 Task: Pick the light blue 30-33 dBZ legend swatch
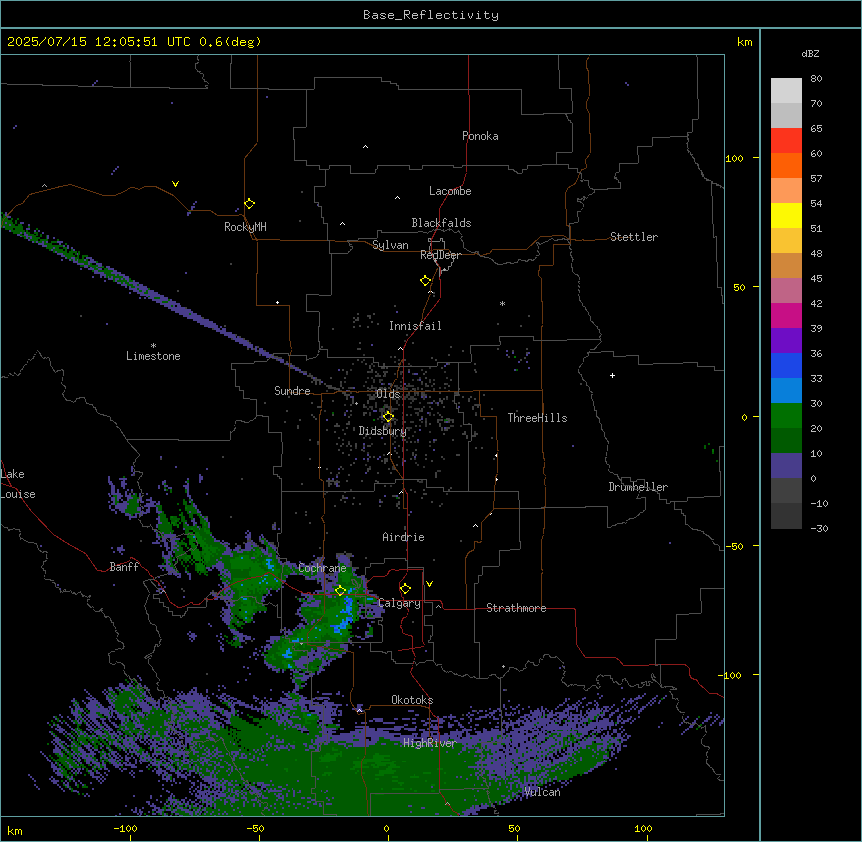(x=786, y=391)
